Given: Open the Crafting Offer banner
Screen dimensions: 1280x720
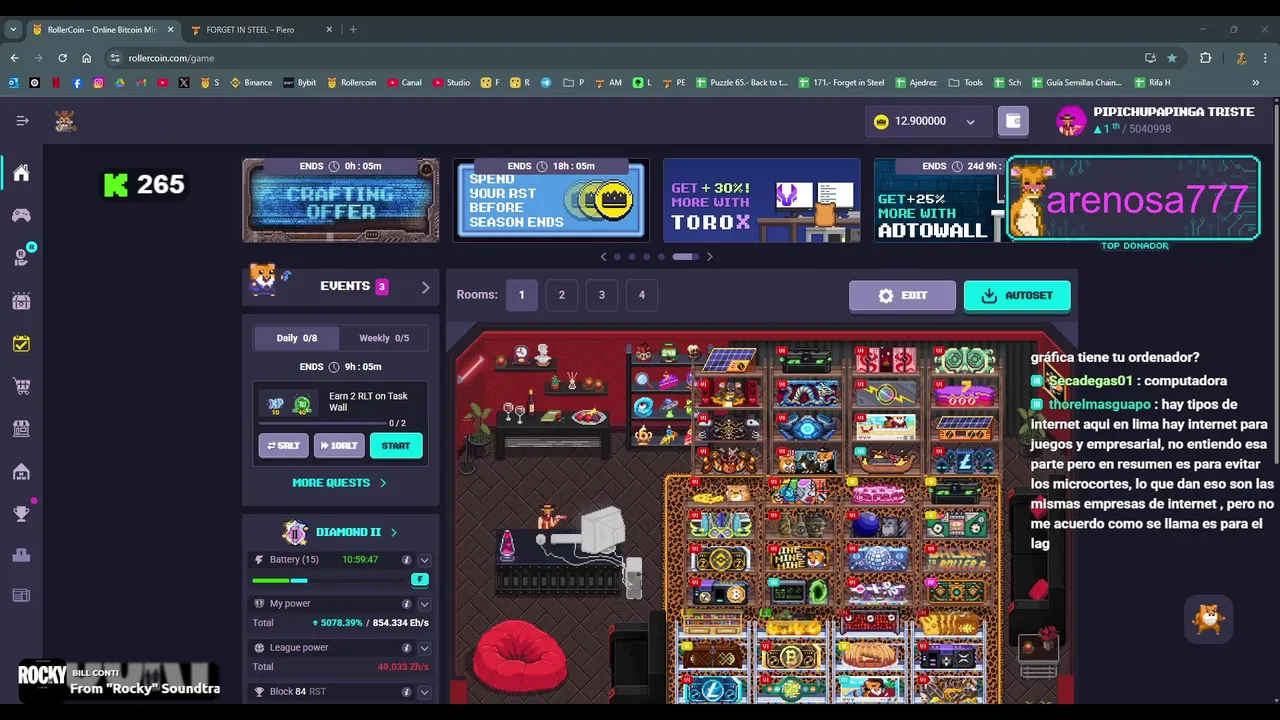Looking at the screenshot, I should click(340, 200).
